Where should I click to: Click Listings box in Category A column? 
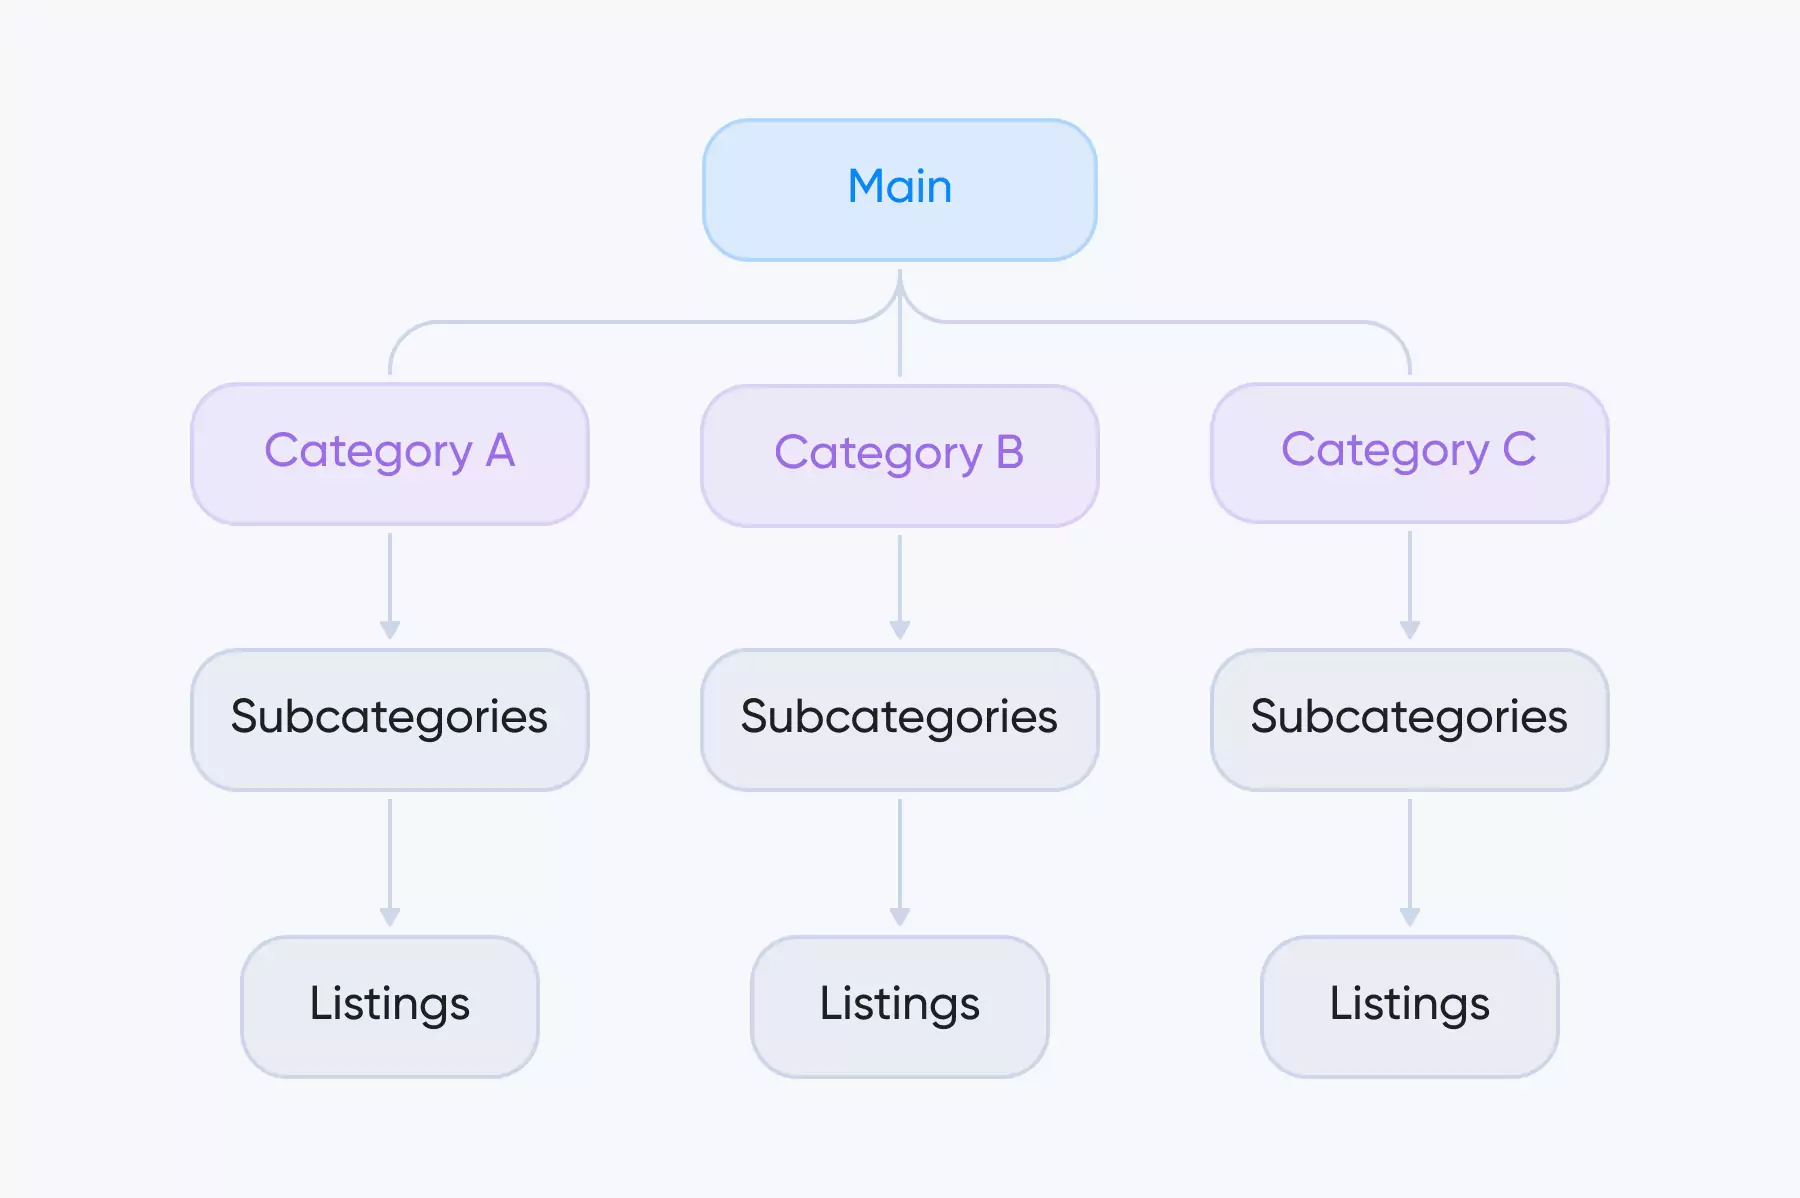tap(390, 1006)
